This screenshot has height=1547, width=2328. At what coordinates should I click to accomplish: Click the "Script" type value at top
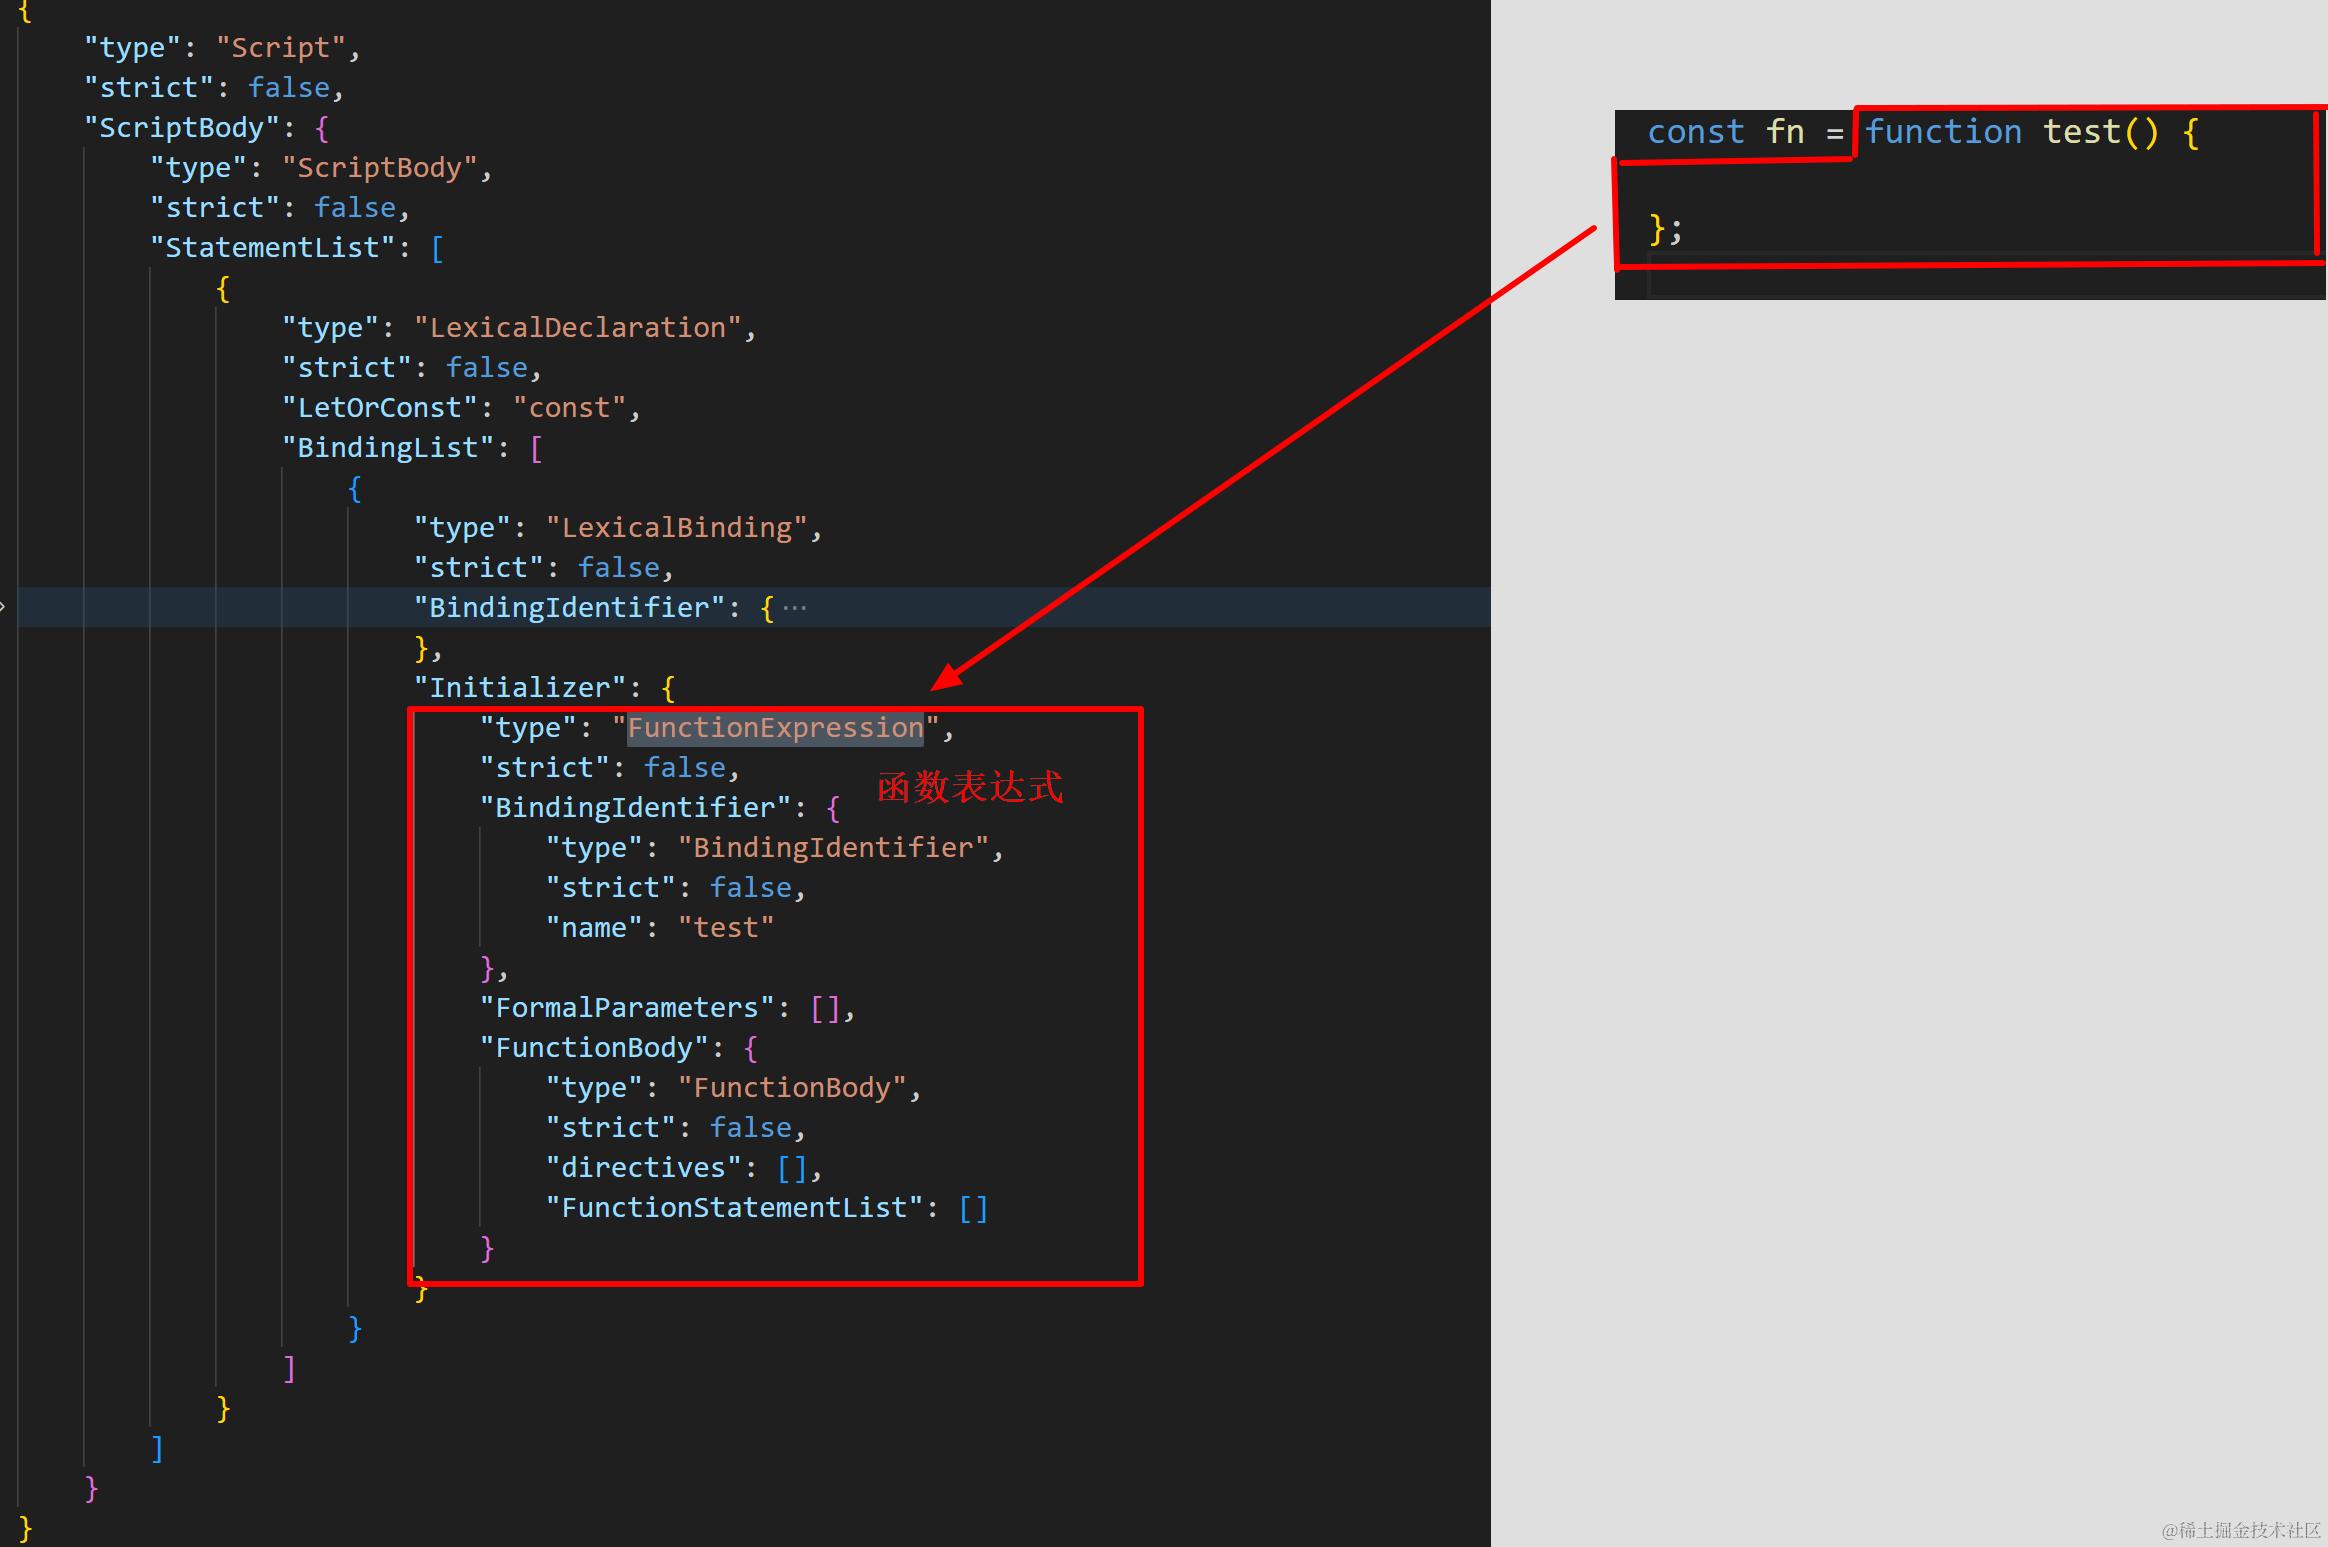pyautogui.click(x=280, y=47)
